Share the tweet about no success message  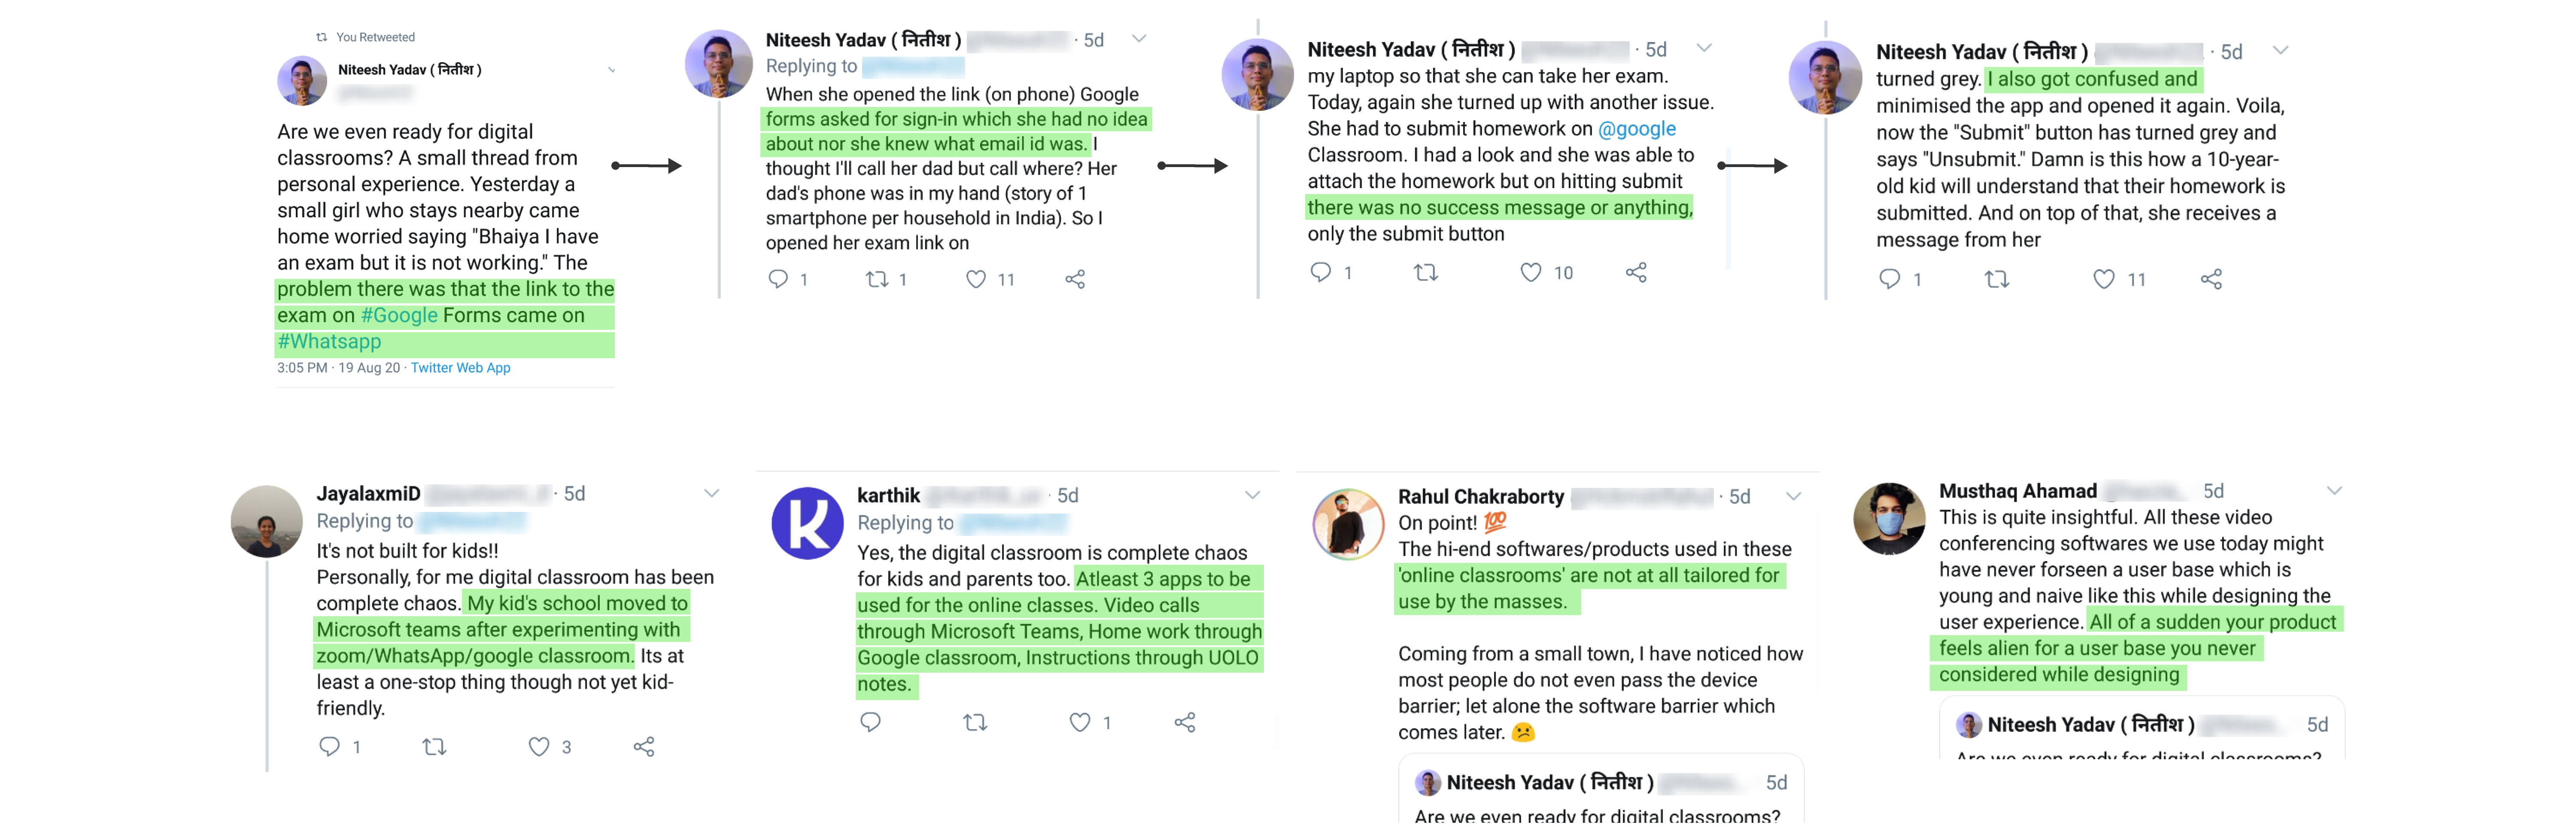1636,272
